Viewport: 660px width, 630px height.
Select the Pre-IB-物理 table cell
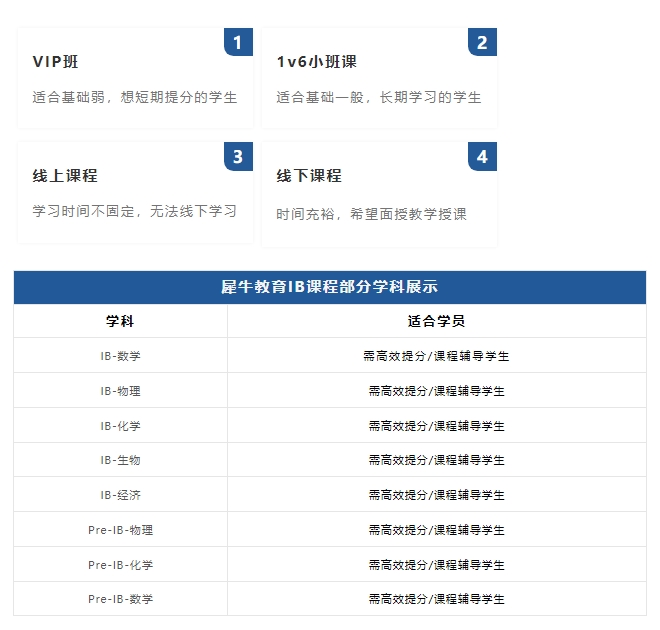120,530
